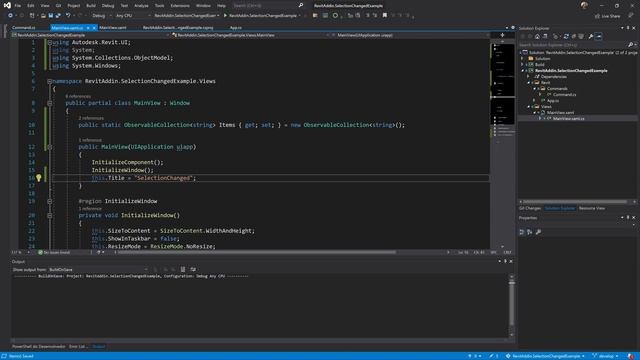Screen dimensions: 640x360
Task: Switch to the App.cs editor tab
Action: 236,28
